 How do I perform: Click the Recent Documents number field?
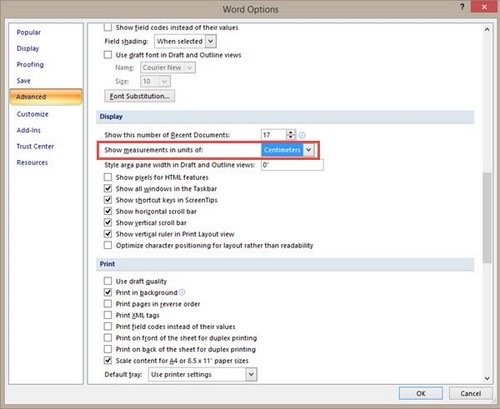coord(274,135)
